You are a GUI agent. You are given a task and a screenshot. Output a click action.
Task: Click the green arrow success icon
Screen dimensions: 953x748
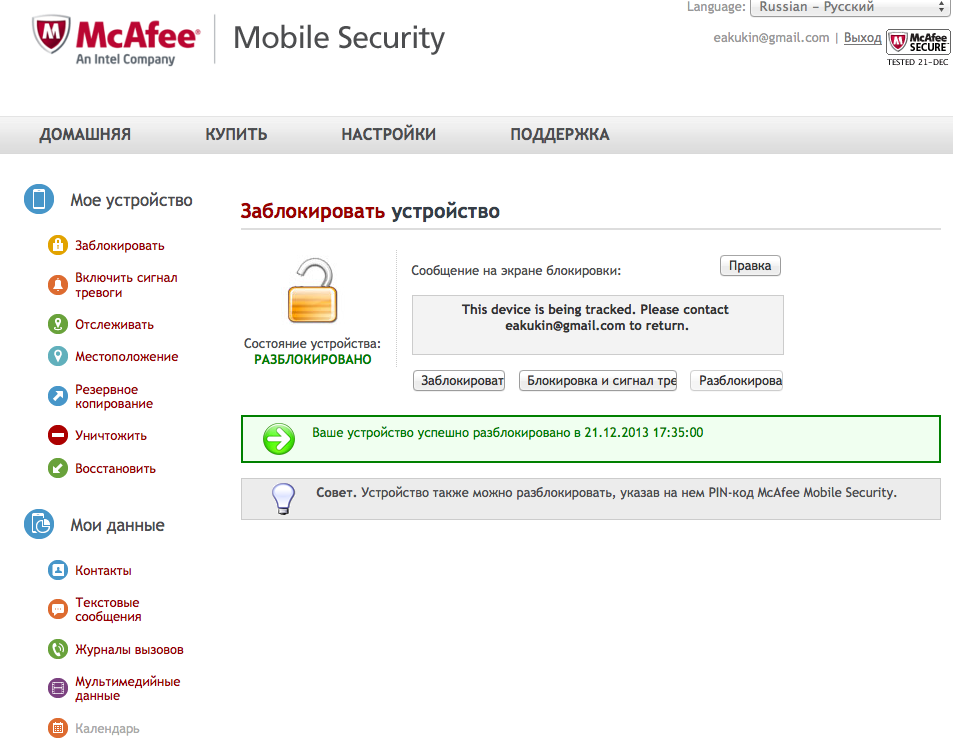[279, 439]
